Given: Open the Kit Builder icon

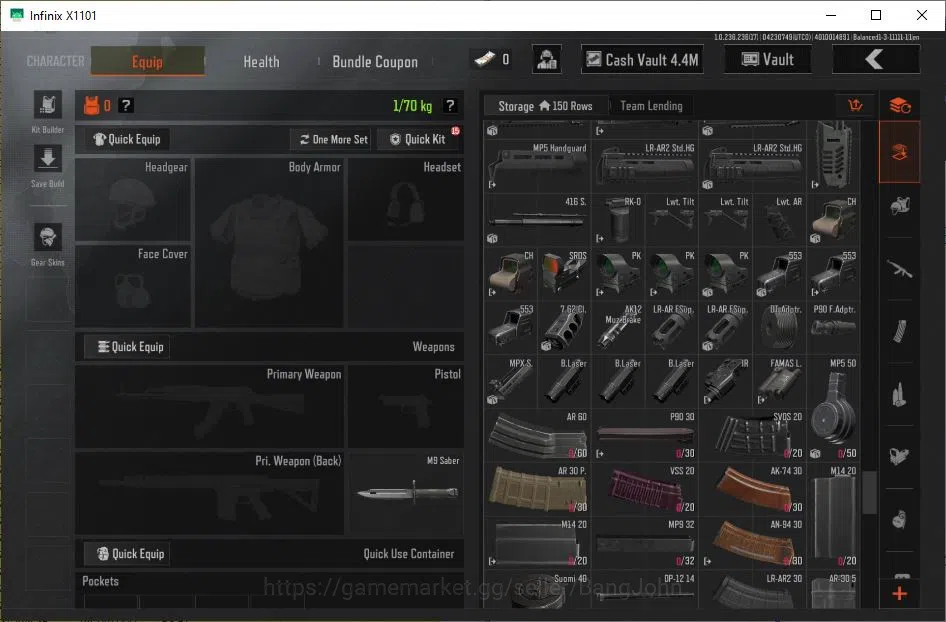Looking at the screenshot, I should [x=48, y=106].
